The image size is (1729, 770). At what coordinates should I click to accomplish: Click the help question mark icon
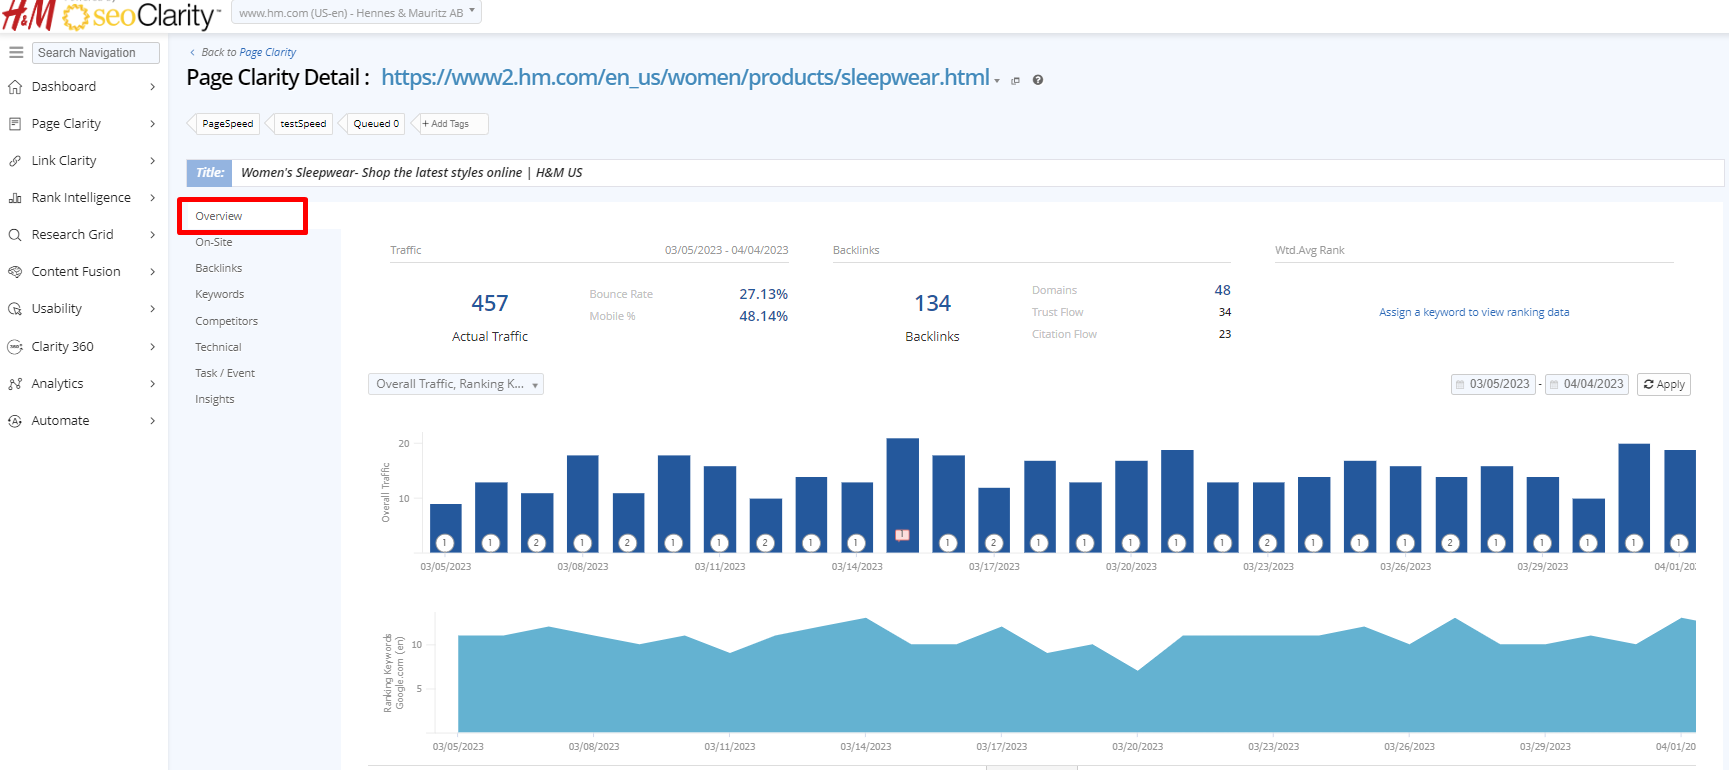point(1038,80)
